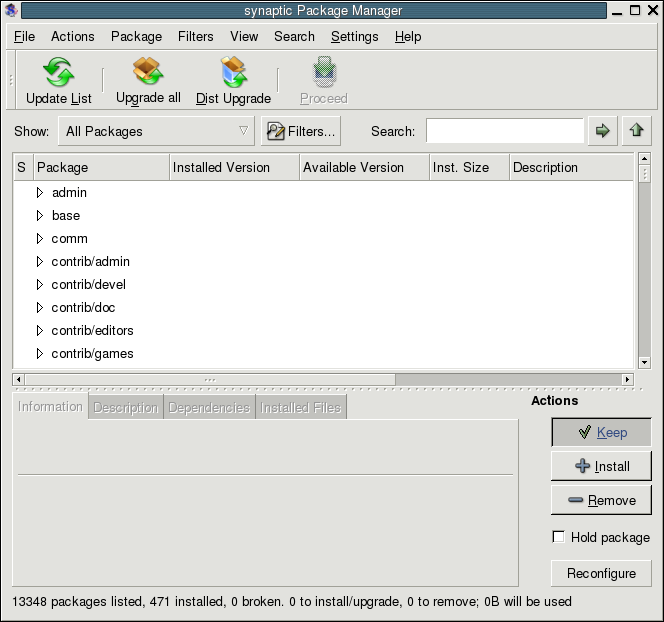Switch to the Information tab

pos(50,406)
